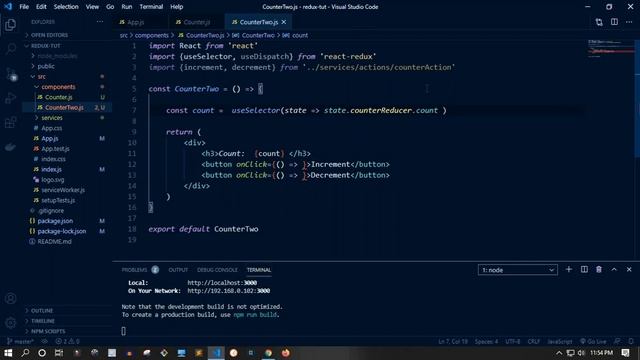Start Go Live server

tap(593, 341)
